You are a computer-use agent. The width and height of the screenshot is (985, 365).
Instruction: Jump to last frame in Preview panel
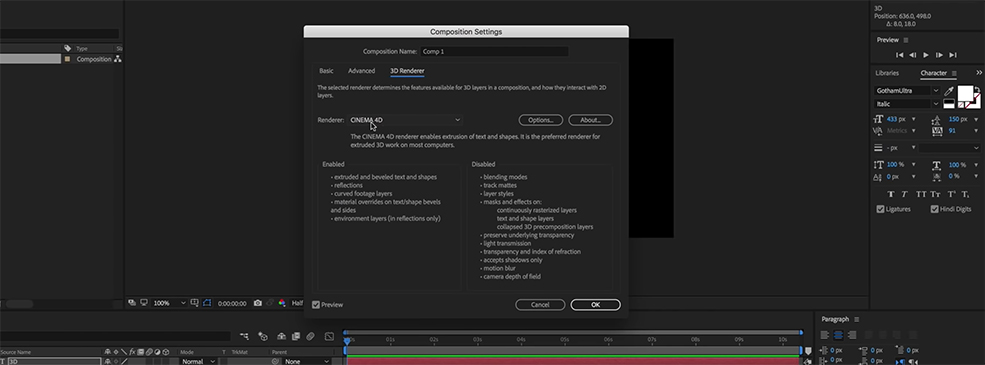point(953,55)
